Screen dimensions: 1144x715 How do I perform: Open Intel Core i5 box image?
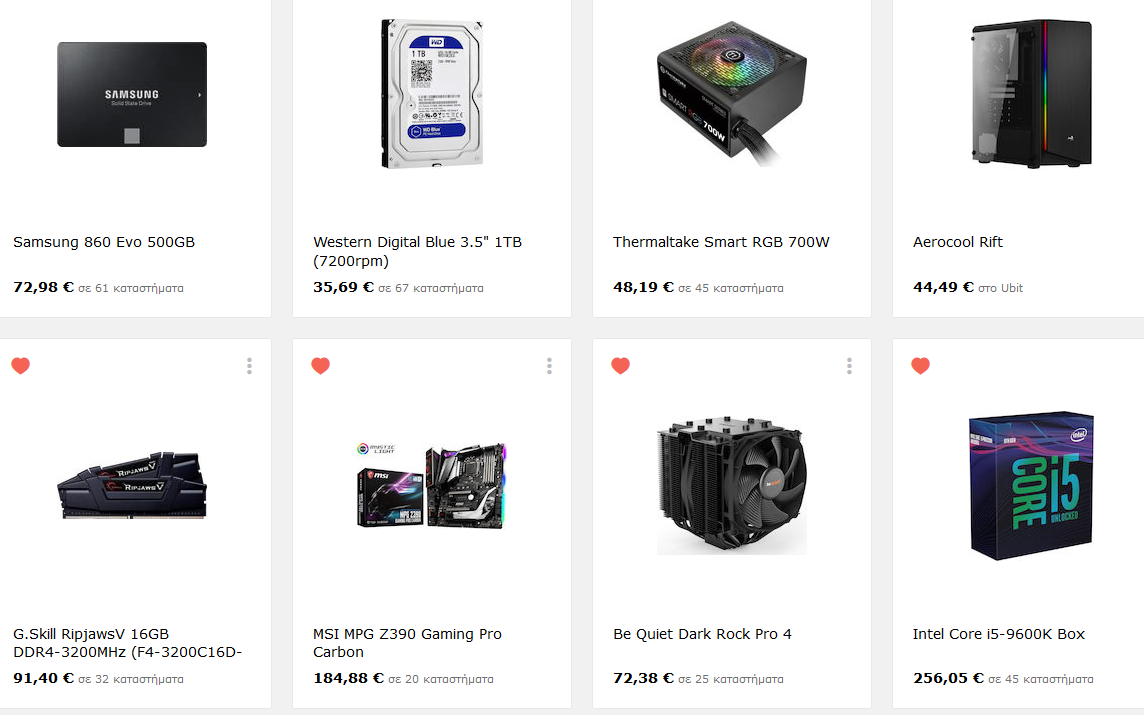(x=1032, y=485)
